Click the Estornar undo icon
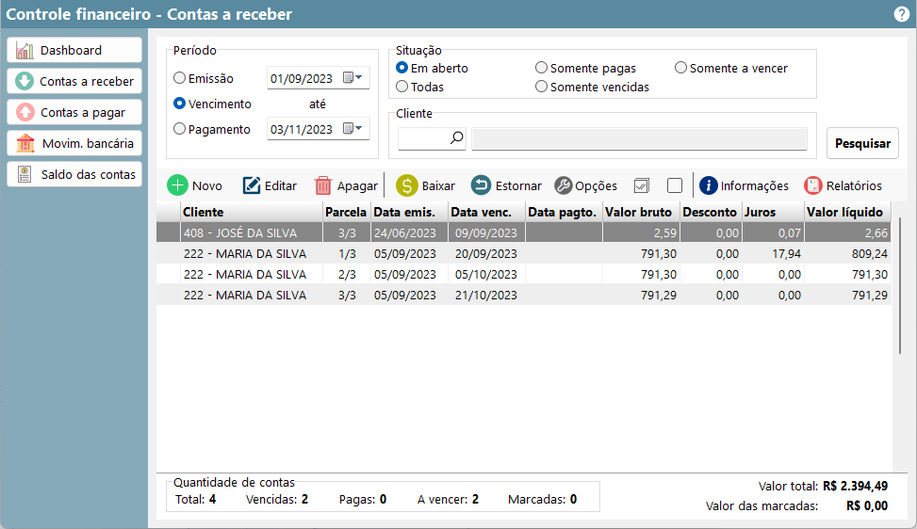 tap(481, 186)
